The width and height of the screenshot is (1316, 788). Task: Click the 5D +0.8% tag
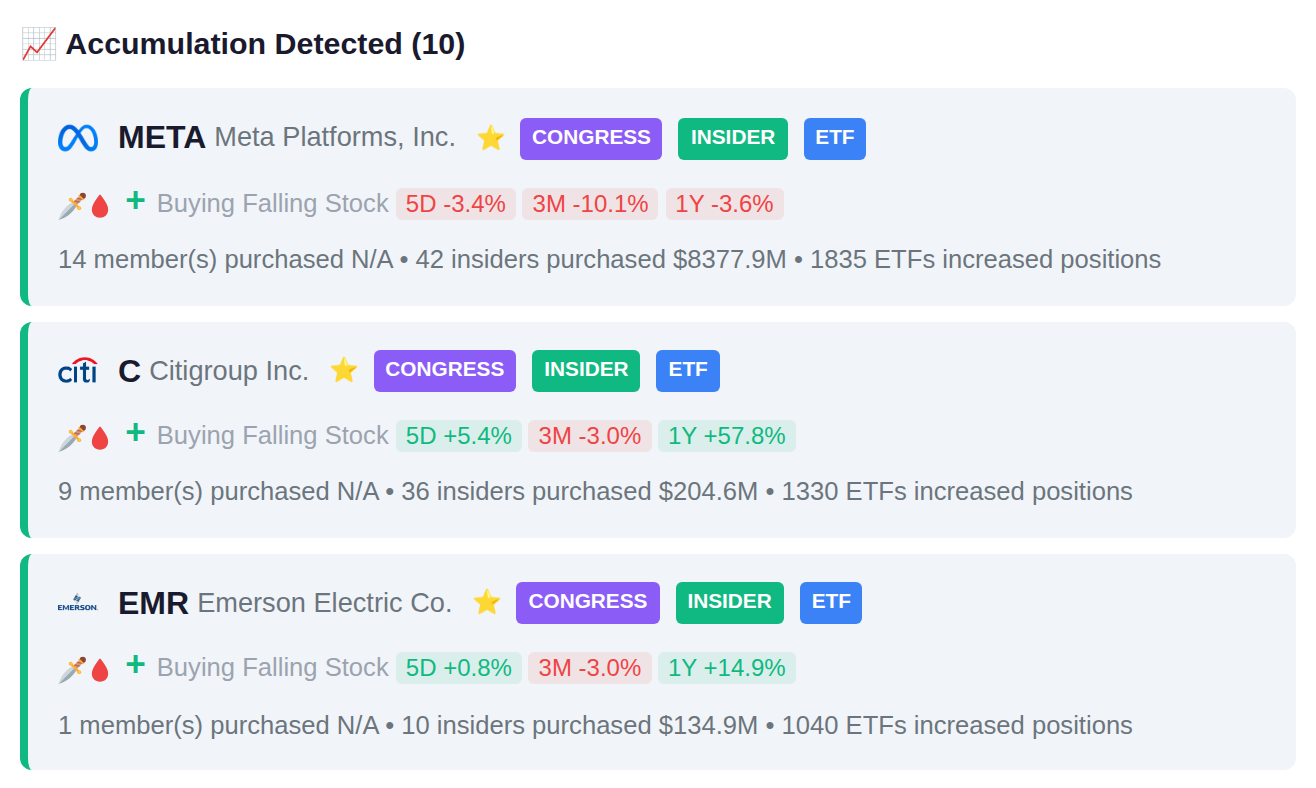459,668
